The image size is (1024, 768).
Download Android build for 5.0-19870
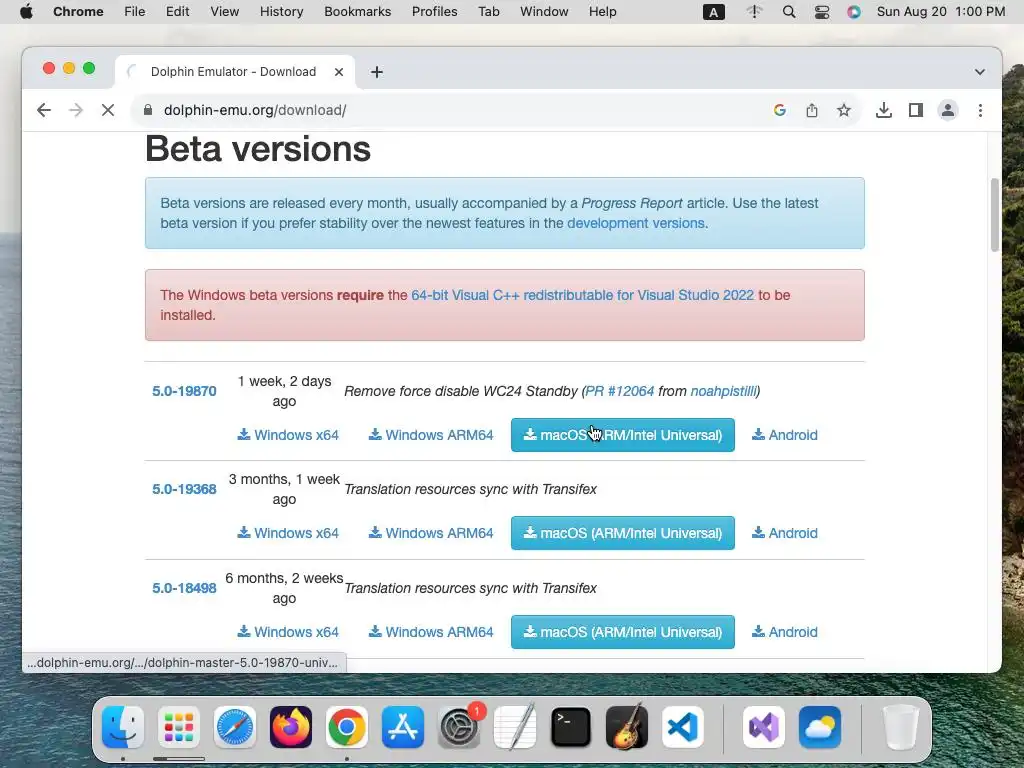click(784, 435)
